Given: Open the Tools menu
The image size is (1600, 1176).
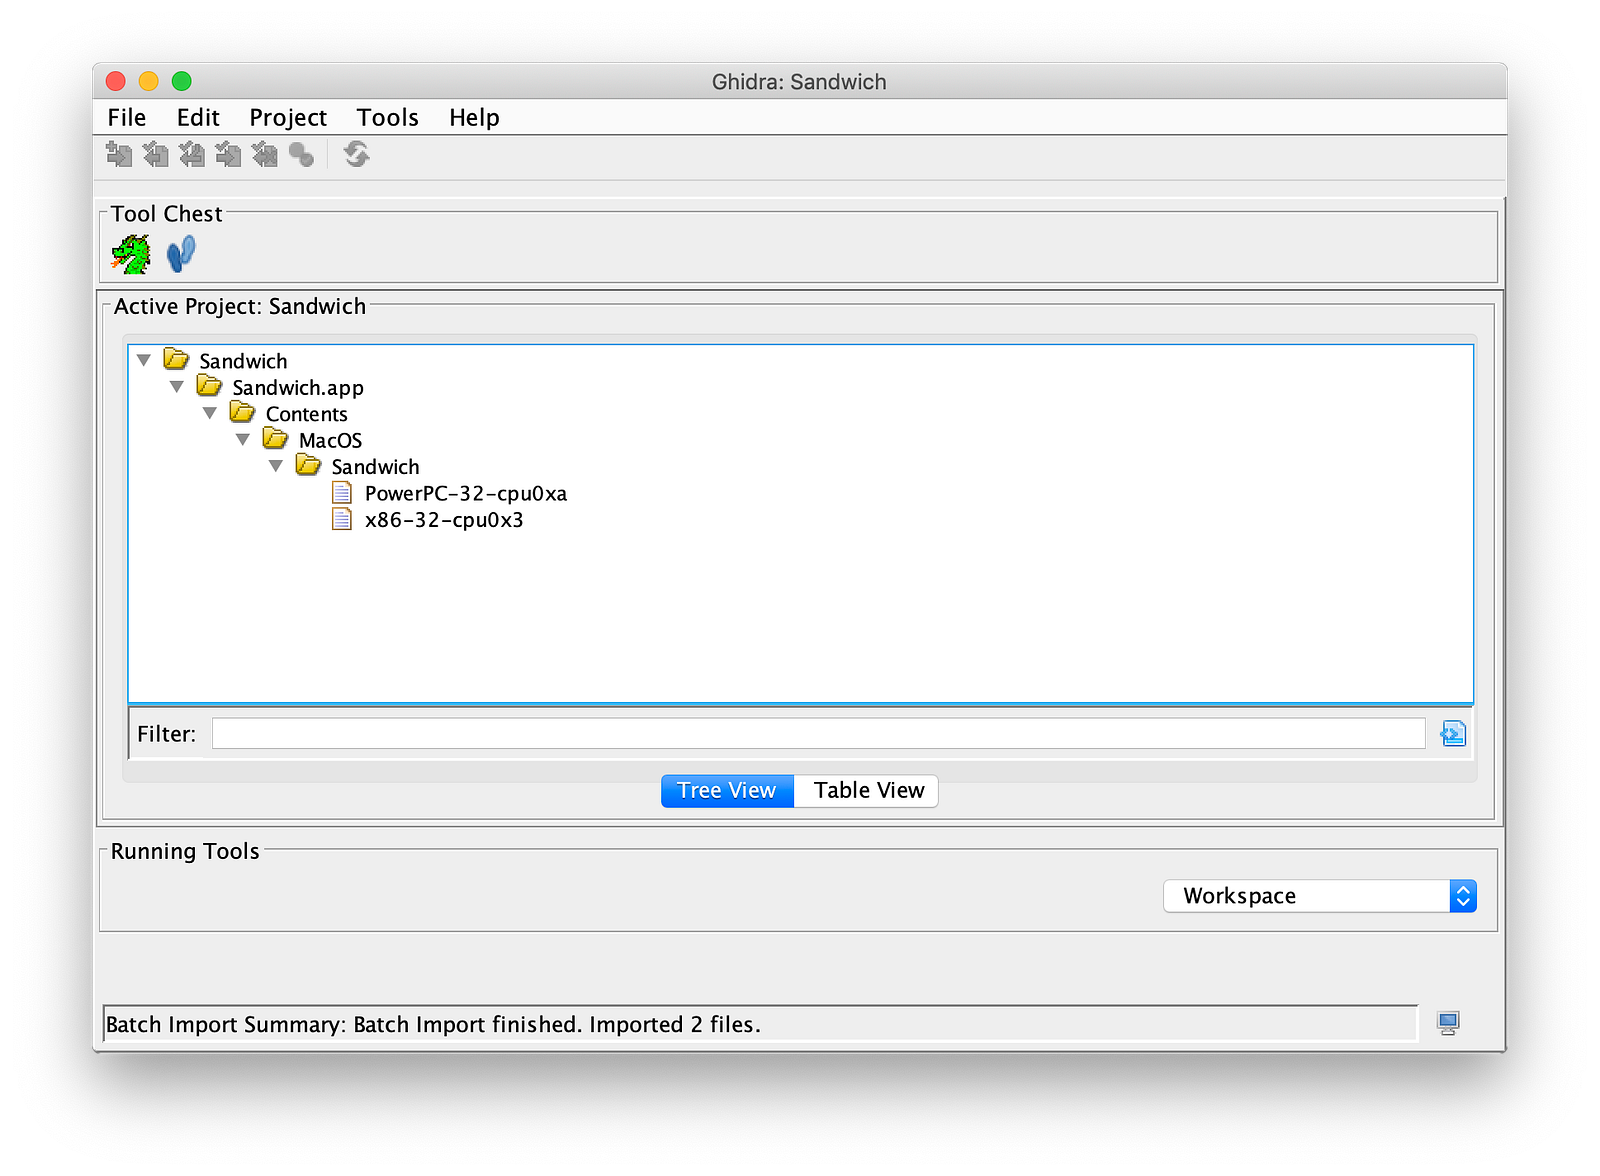Looking at the screenshot, I should pos(388,118).
